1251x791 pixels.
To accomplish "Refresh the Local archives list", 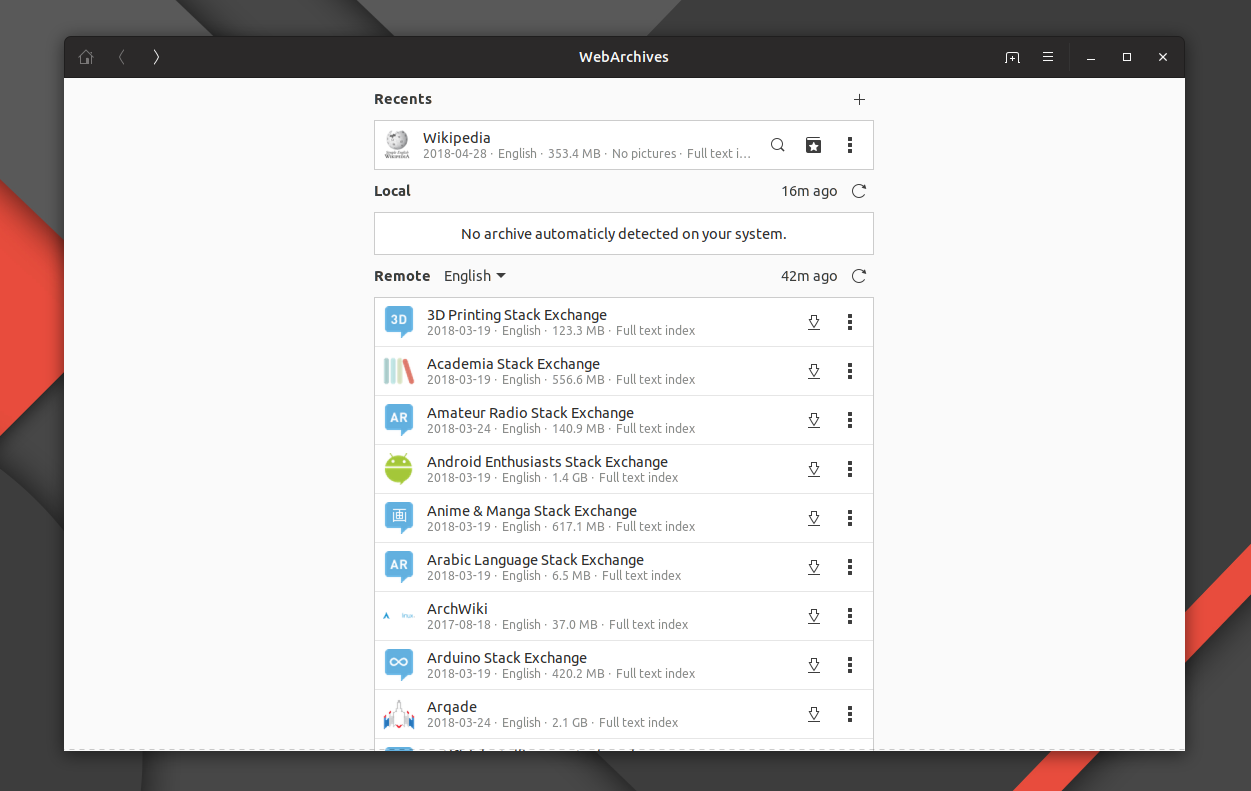I will point(859,191).
